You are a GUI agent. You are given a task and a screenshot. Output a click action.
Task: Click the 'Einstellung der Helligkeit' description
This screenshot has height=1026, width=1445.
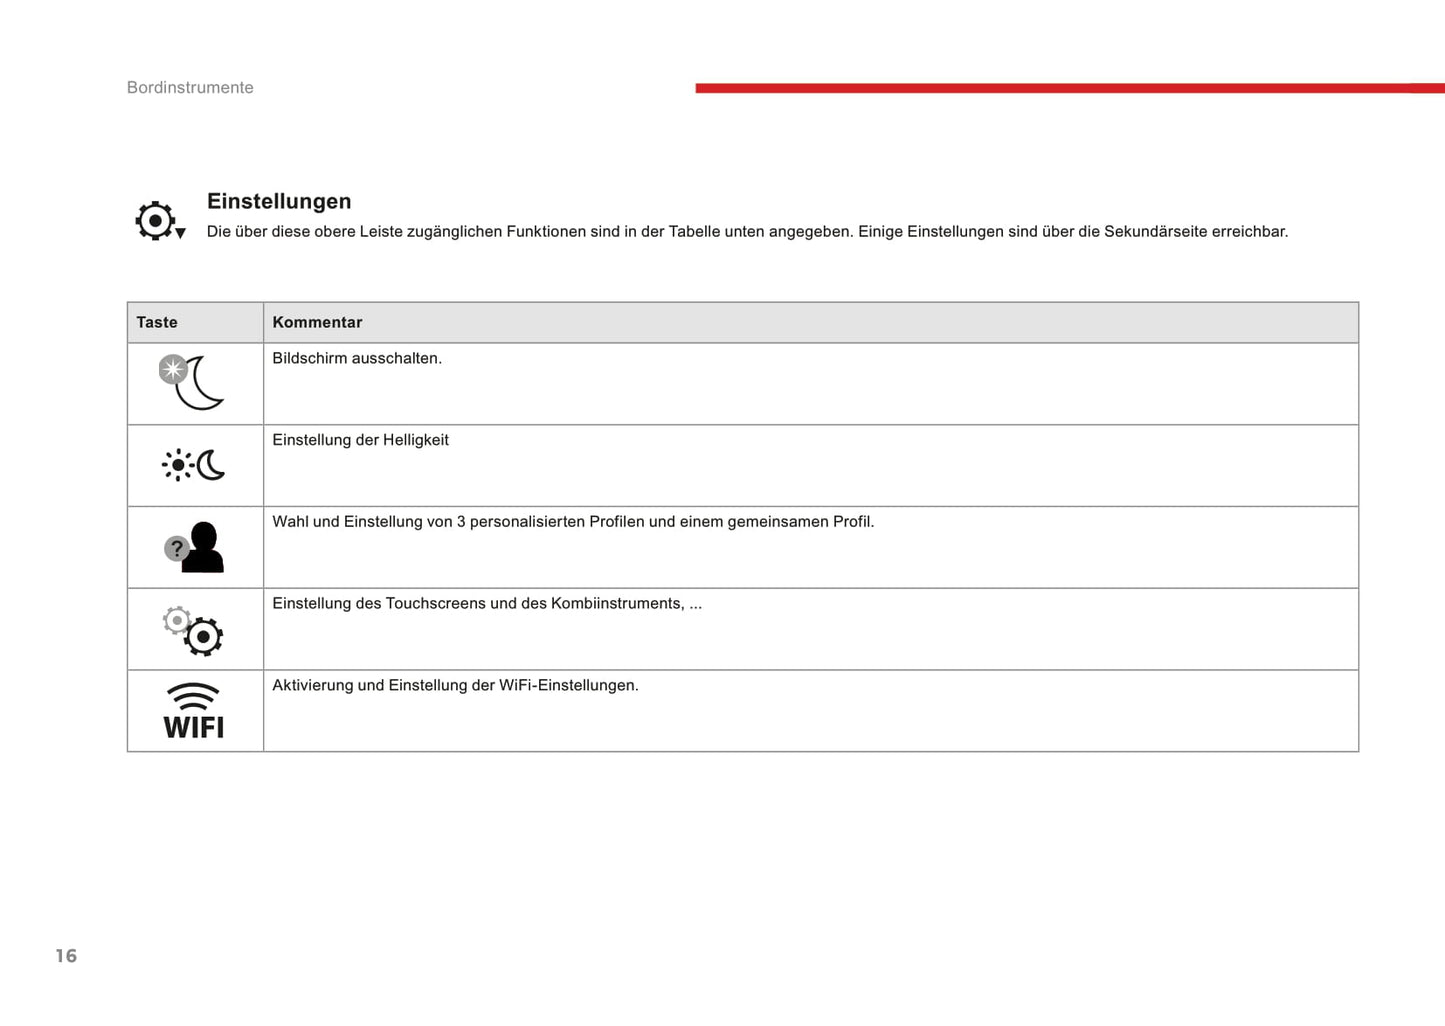click(x=360, y=440)
